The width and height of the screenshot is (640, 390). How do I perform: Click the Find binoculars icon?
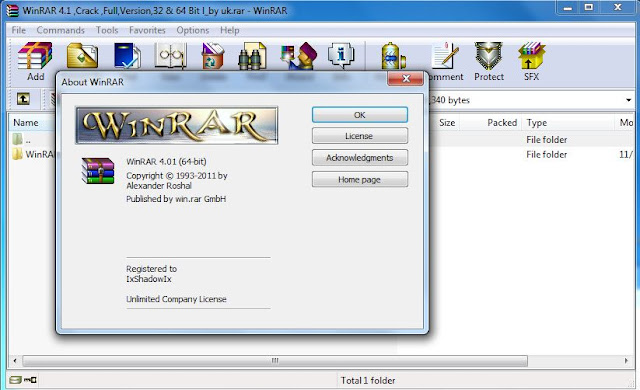click(x=252, y=55)
